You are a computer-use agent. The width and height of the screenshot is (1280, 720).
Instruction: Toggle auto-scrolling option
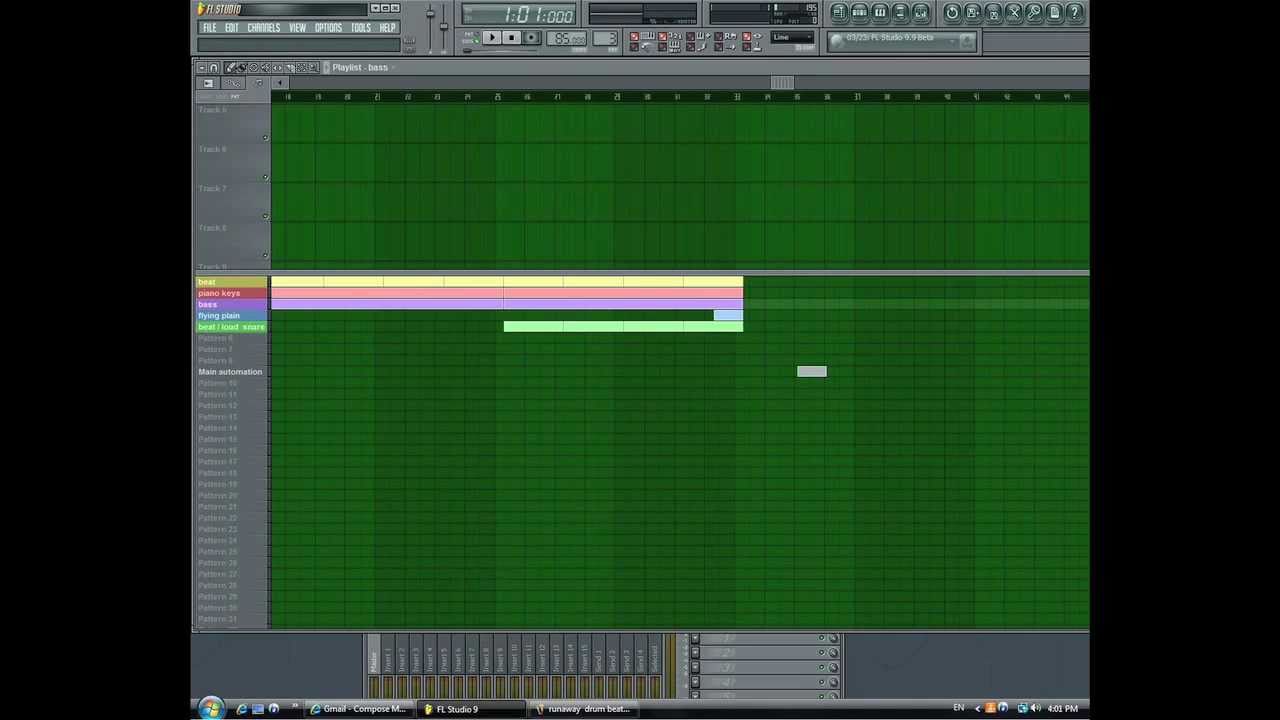[x=724, y=47]
